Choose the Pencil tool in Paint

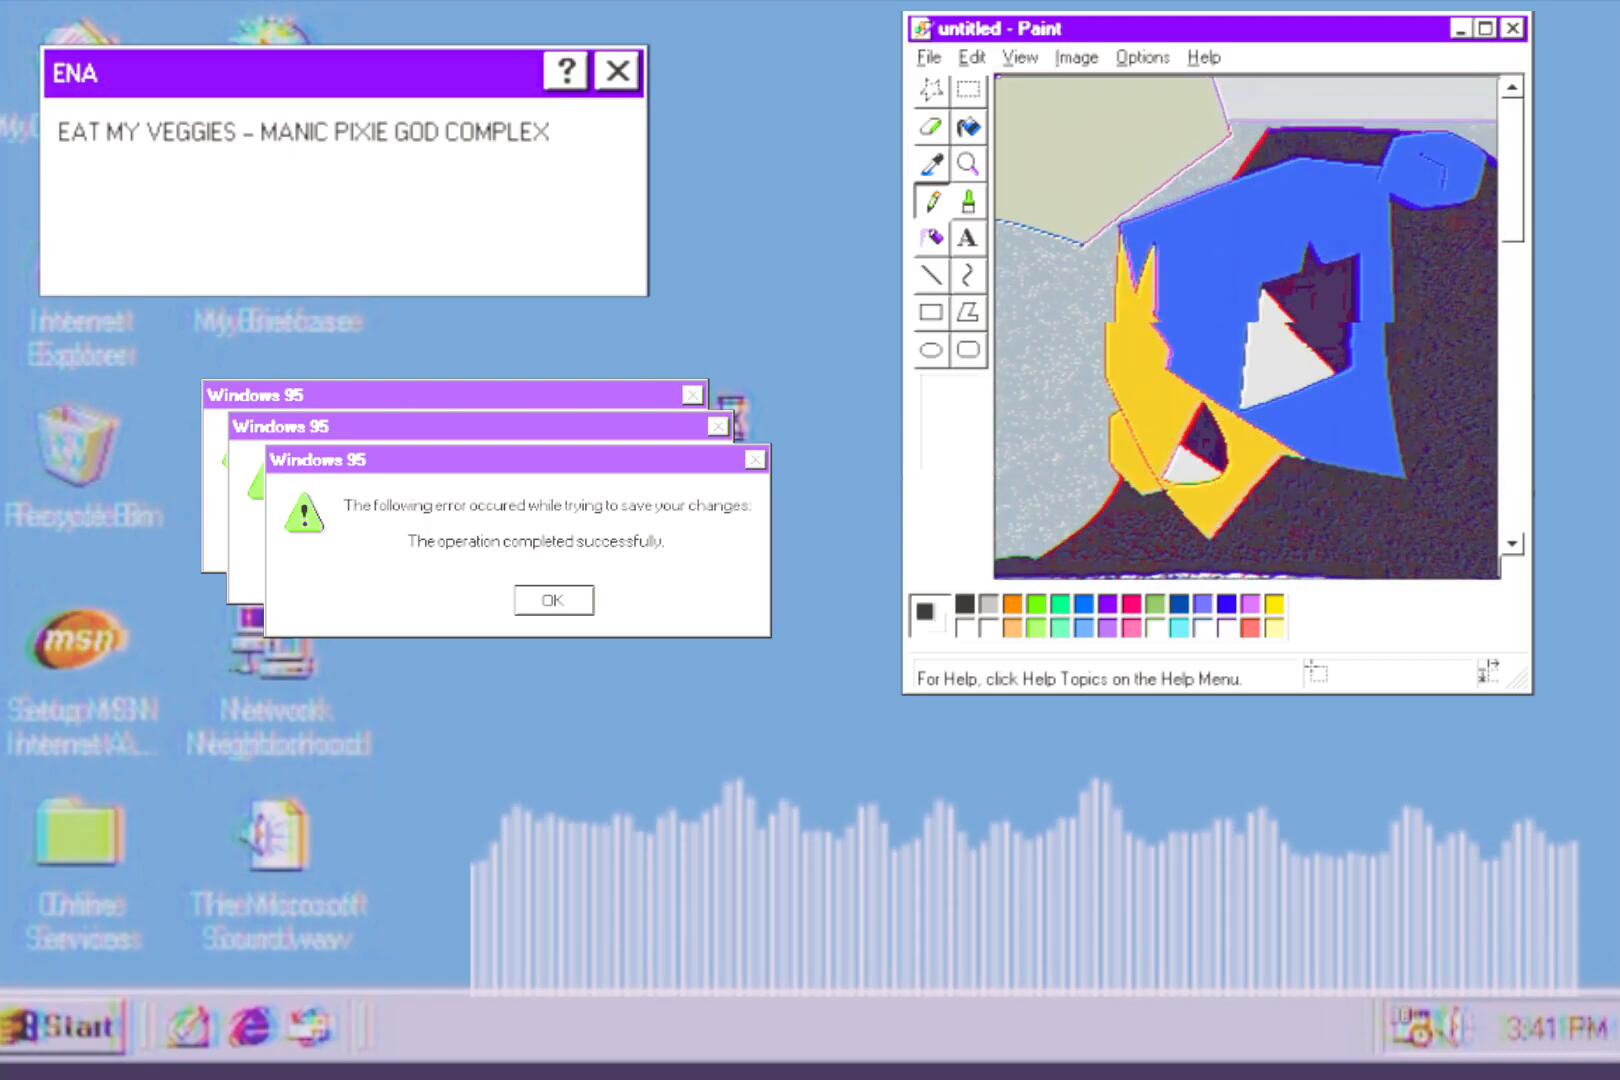931,201
